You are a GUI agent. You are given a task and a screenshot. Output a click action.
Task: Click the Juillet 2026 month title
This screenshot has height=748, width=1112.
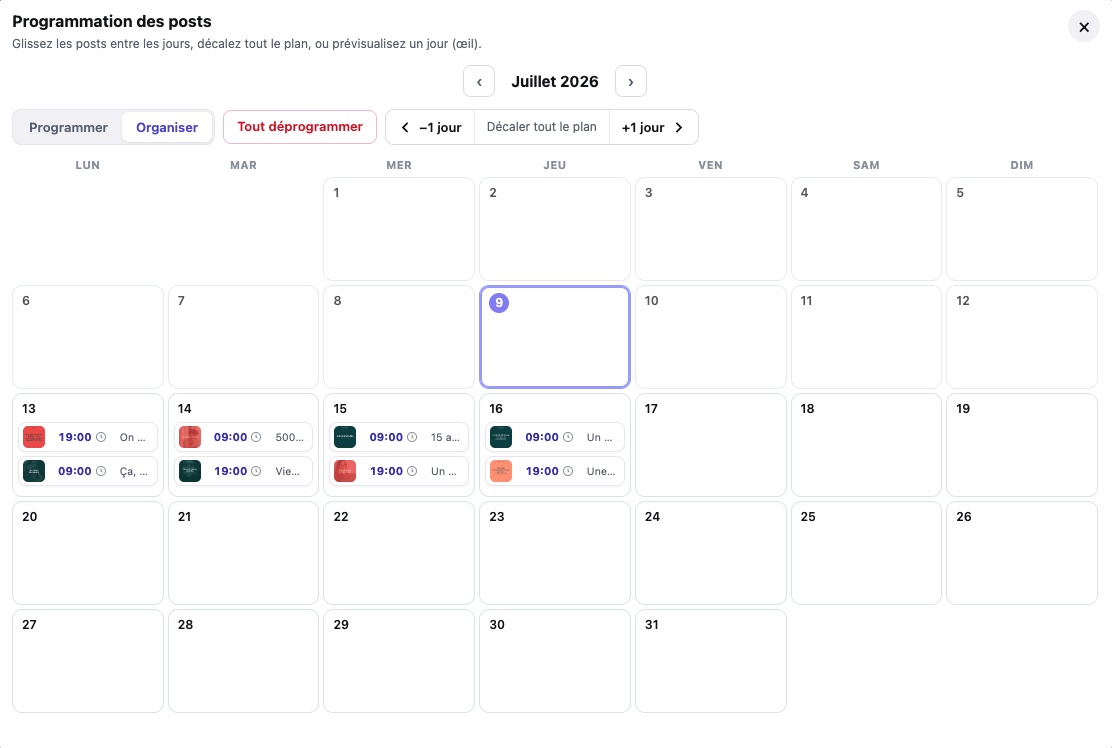555,82
